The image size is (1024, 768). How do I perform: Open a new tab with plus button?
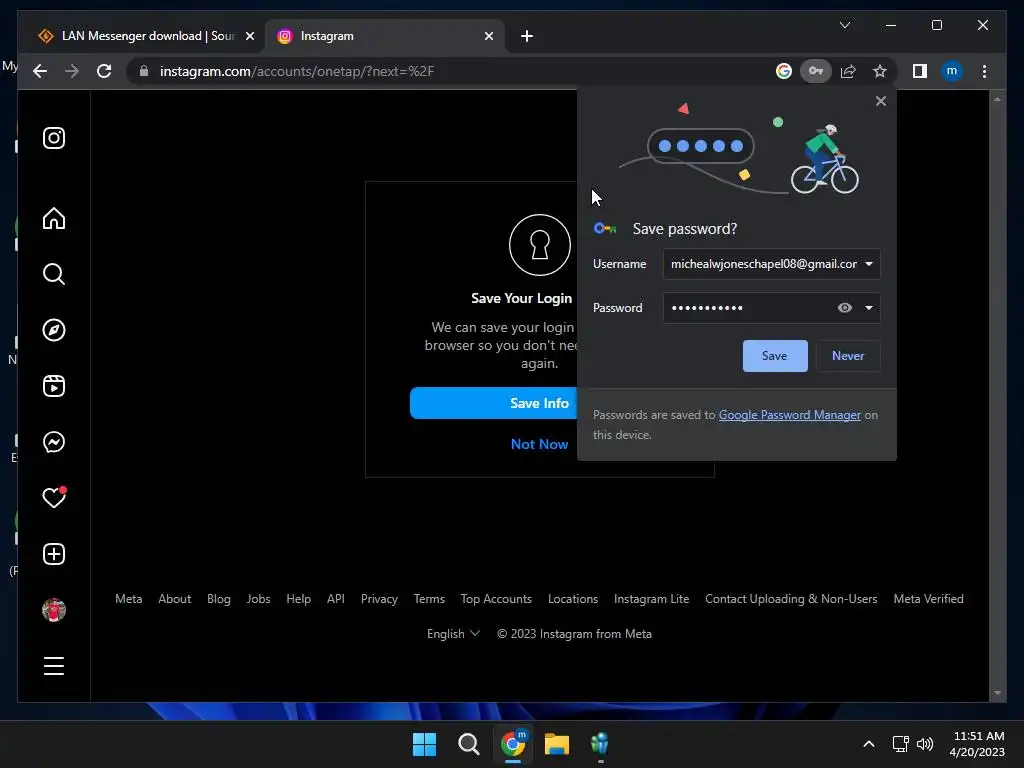[527, 36]
